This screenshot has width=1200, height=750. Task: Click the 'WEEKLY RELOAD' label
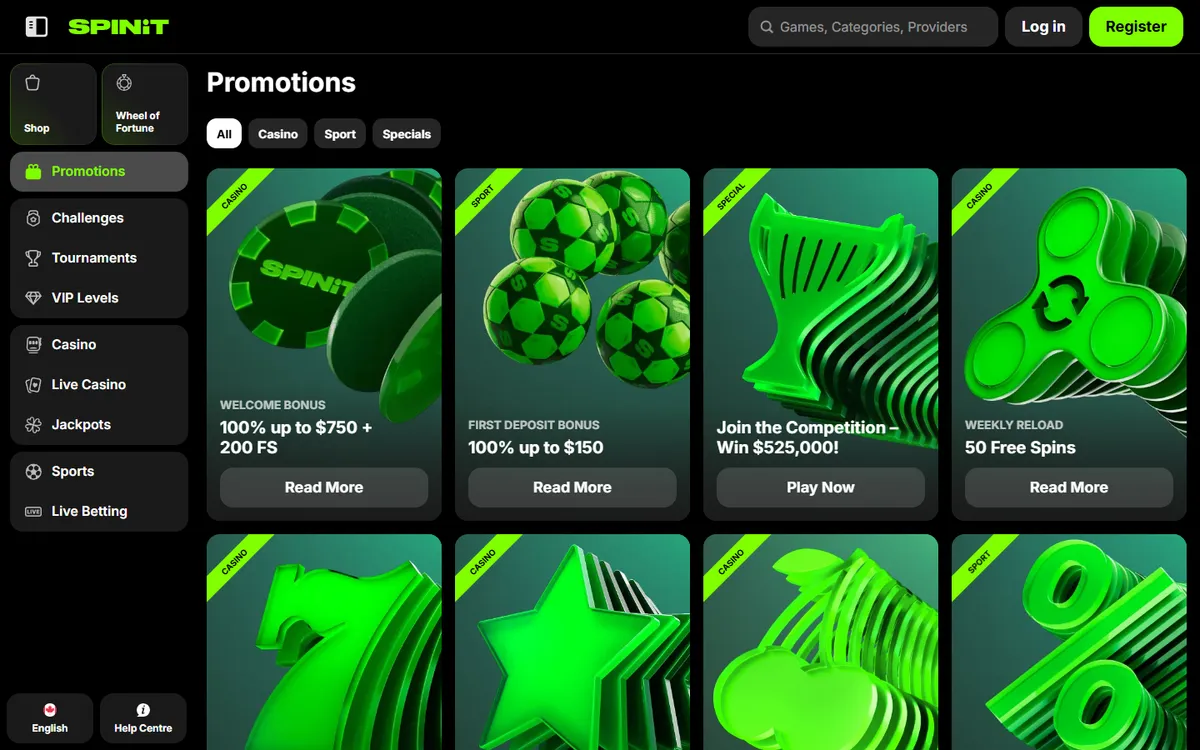(1014, 425)
